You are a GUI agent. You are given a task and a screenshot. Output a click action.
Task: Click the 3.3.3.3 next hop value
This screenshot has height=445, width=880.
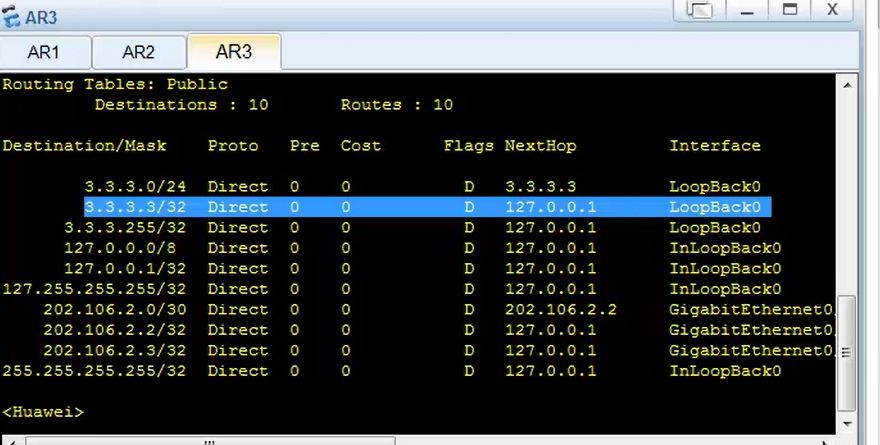540,186
